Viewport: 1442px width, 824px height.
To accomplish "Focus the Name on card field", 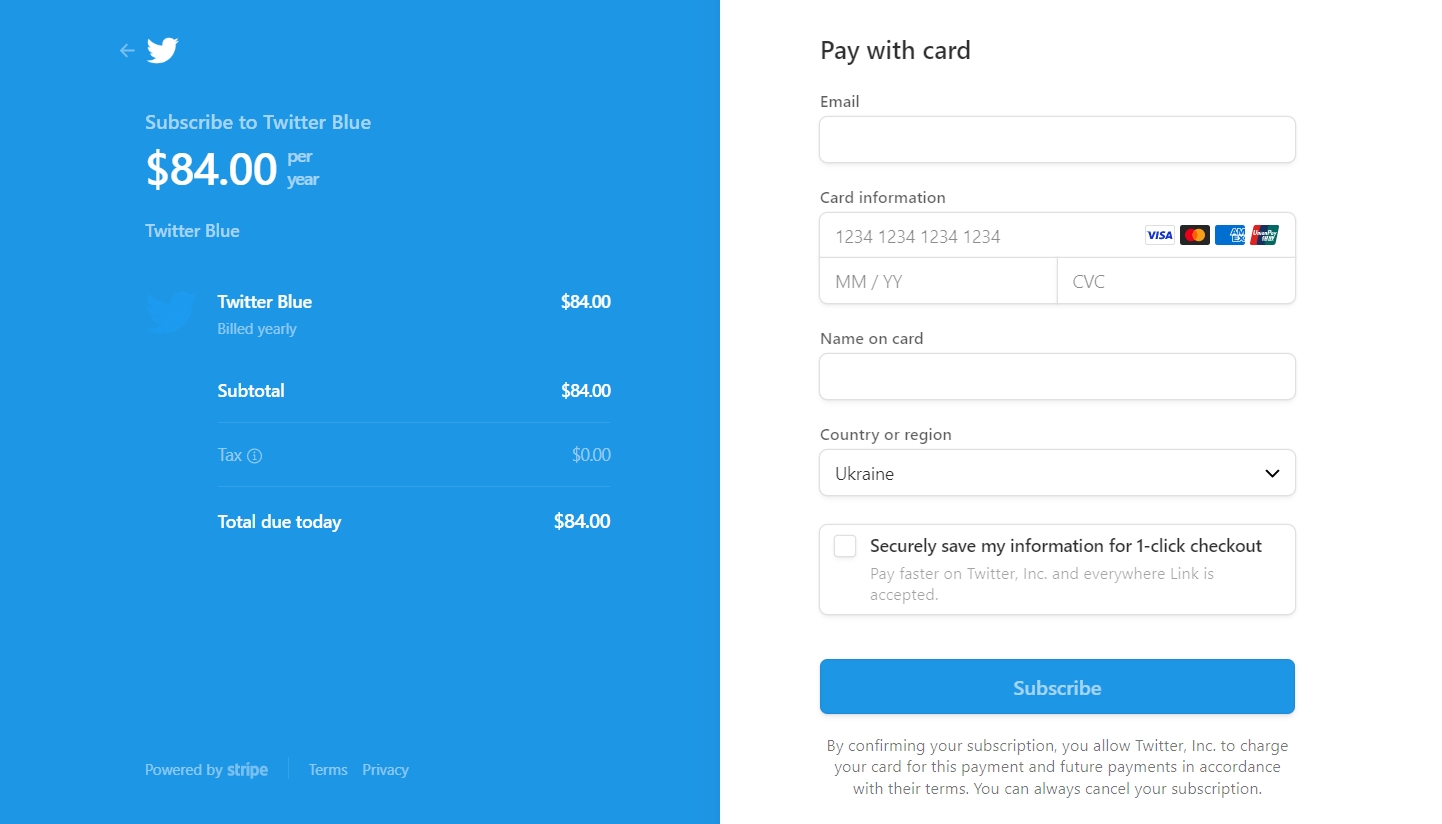I will tap(1057, 377).
